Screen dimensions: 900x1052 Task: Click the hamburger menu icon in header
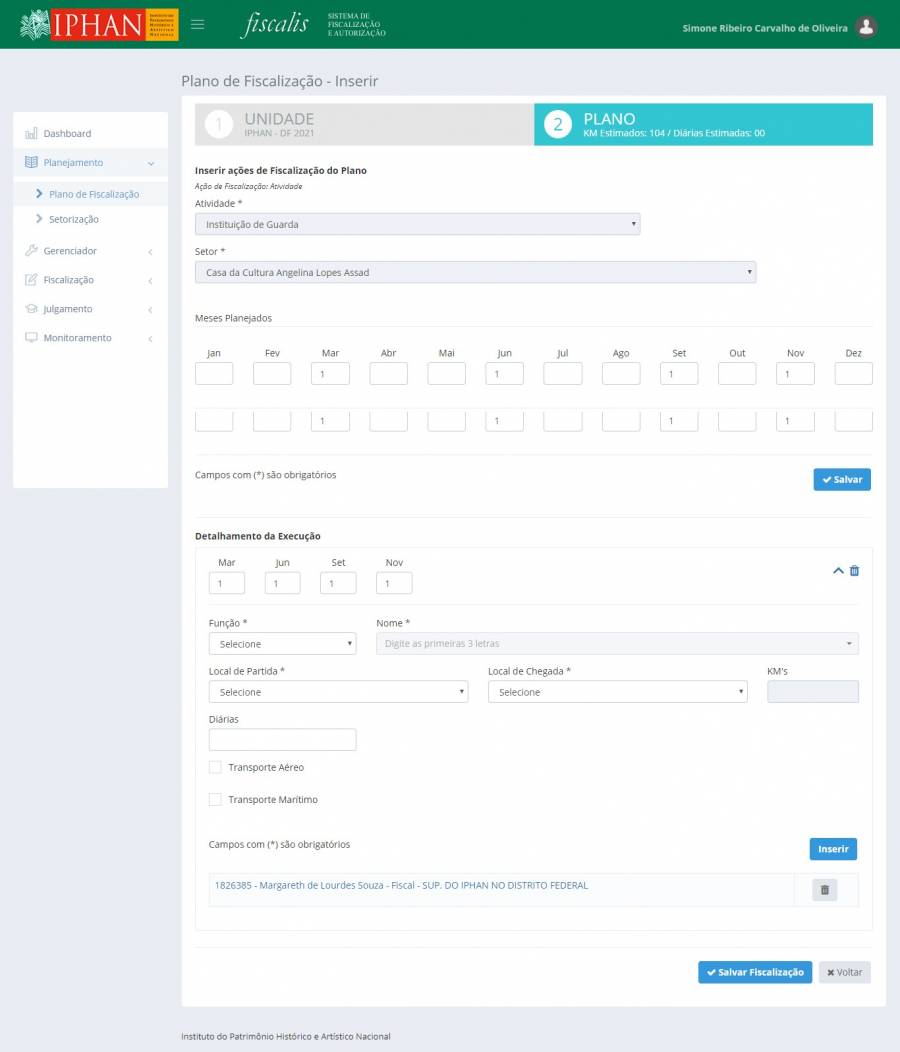click(197, 24)
